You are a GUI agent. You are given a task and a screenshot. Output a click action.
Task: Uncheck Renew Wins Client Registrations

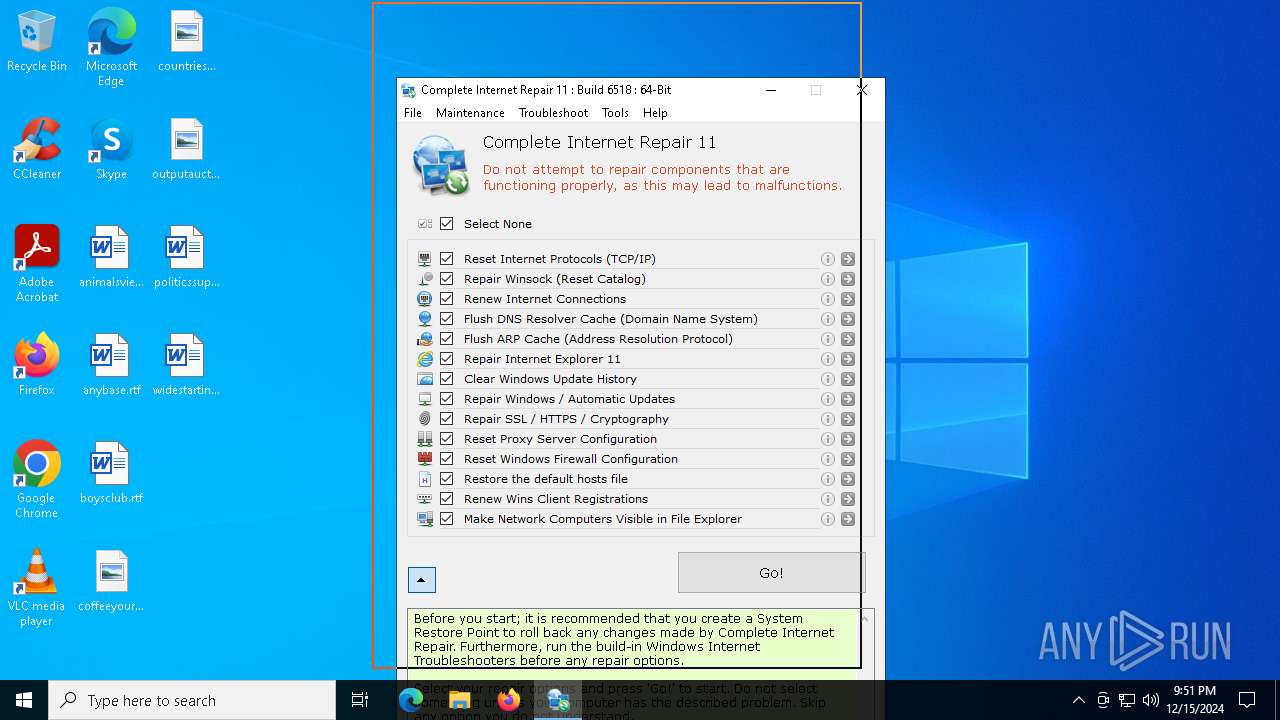[x=447, y=499]
